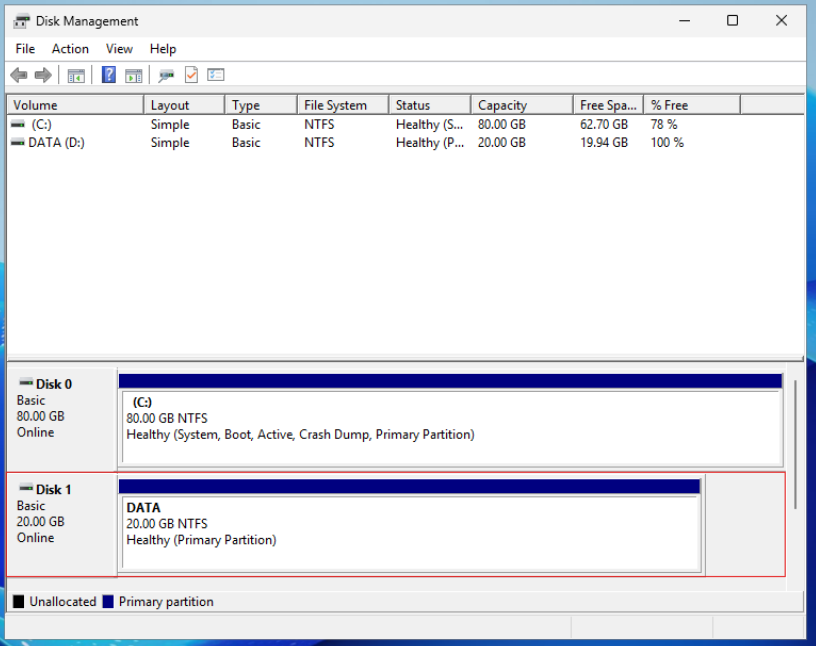The width and height of the screenshot is (816, 646).
Task: Click the Primary partition legend label
Action: click(166, 602)
